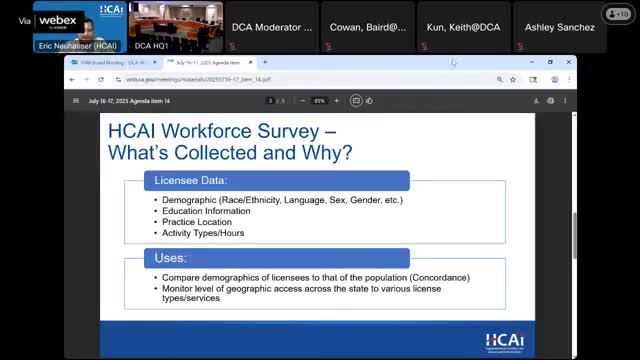Switch to the VMB Board Meeting tab

click(x=114, y=62)
